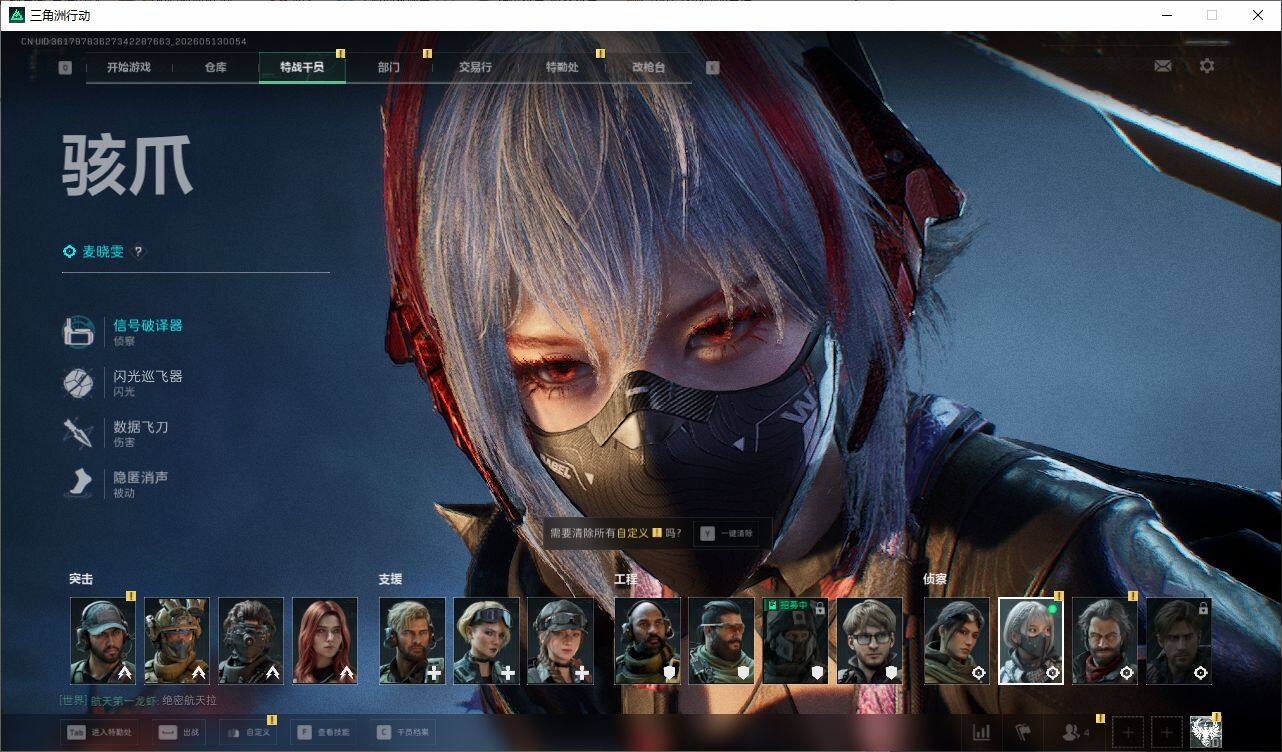
Task: Open the flag icon in the bottom bar
Action: coord(1023,733)
